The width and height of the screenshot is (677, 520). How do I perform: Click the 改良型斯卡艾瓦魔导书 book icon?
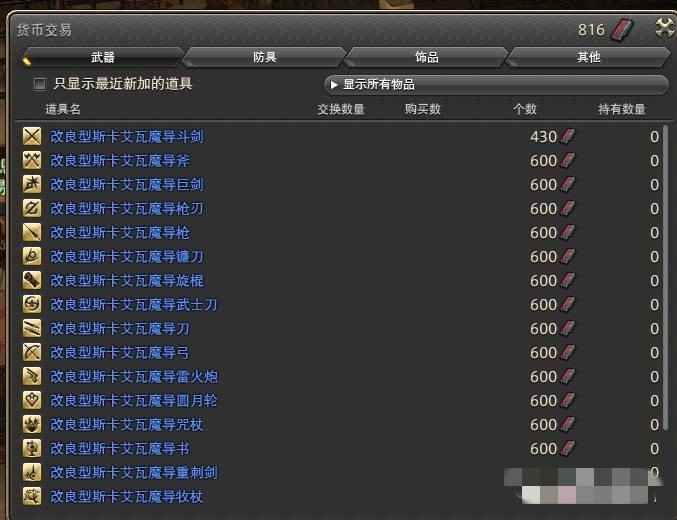32,448
